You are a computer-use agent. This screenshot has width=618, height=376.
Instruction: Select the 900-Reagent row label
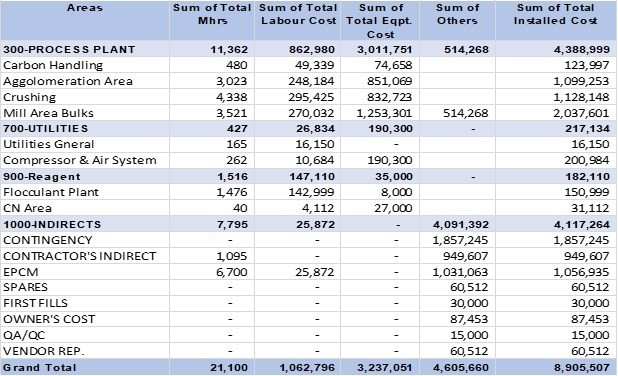point(42,177)
